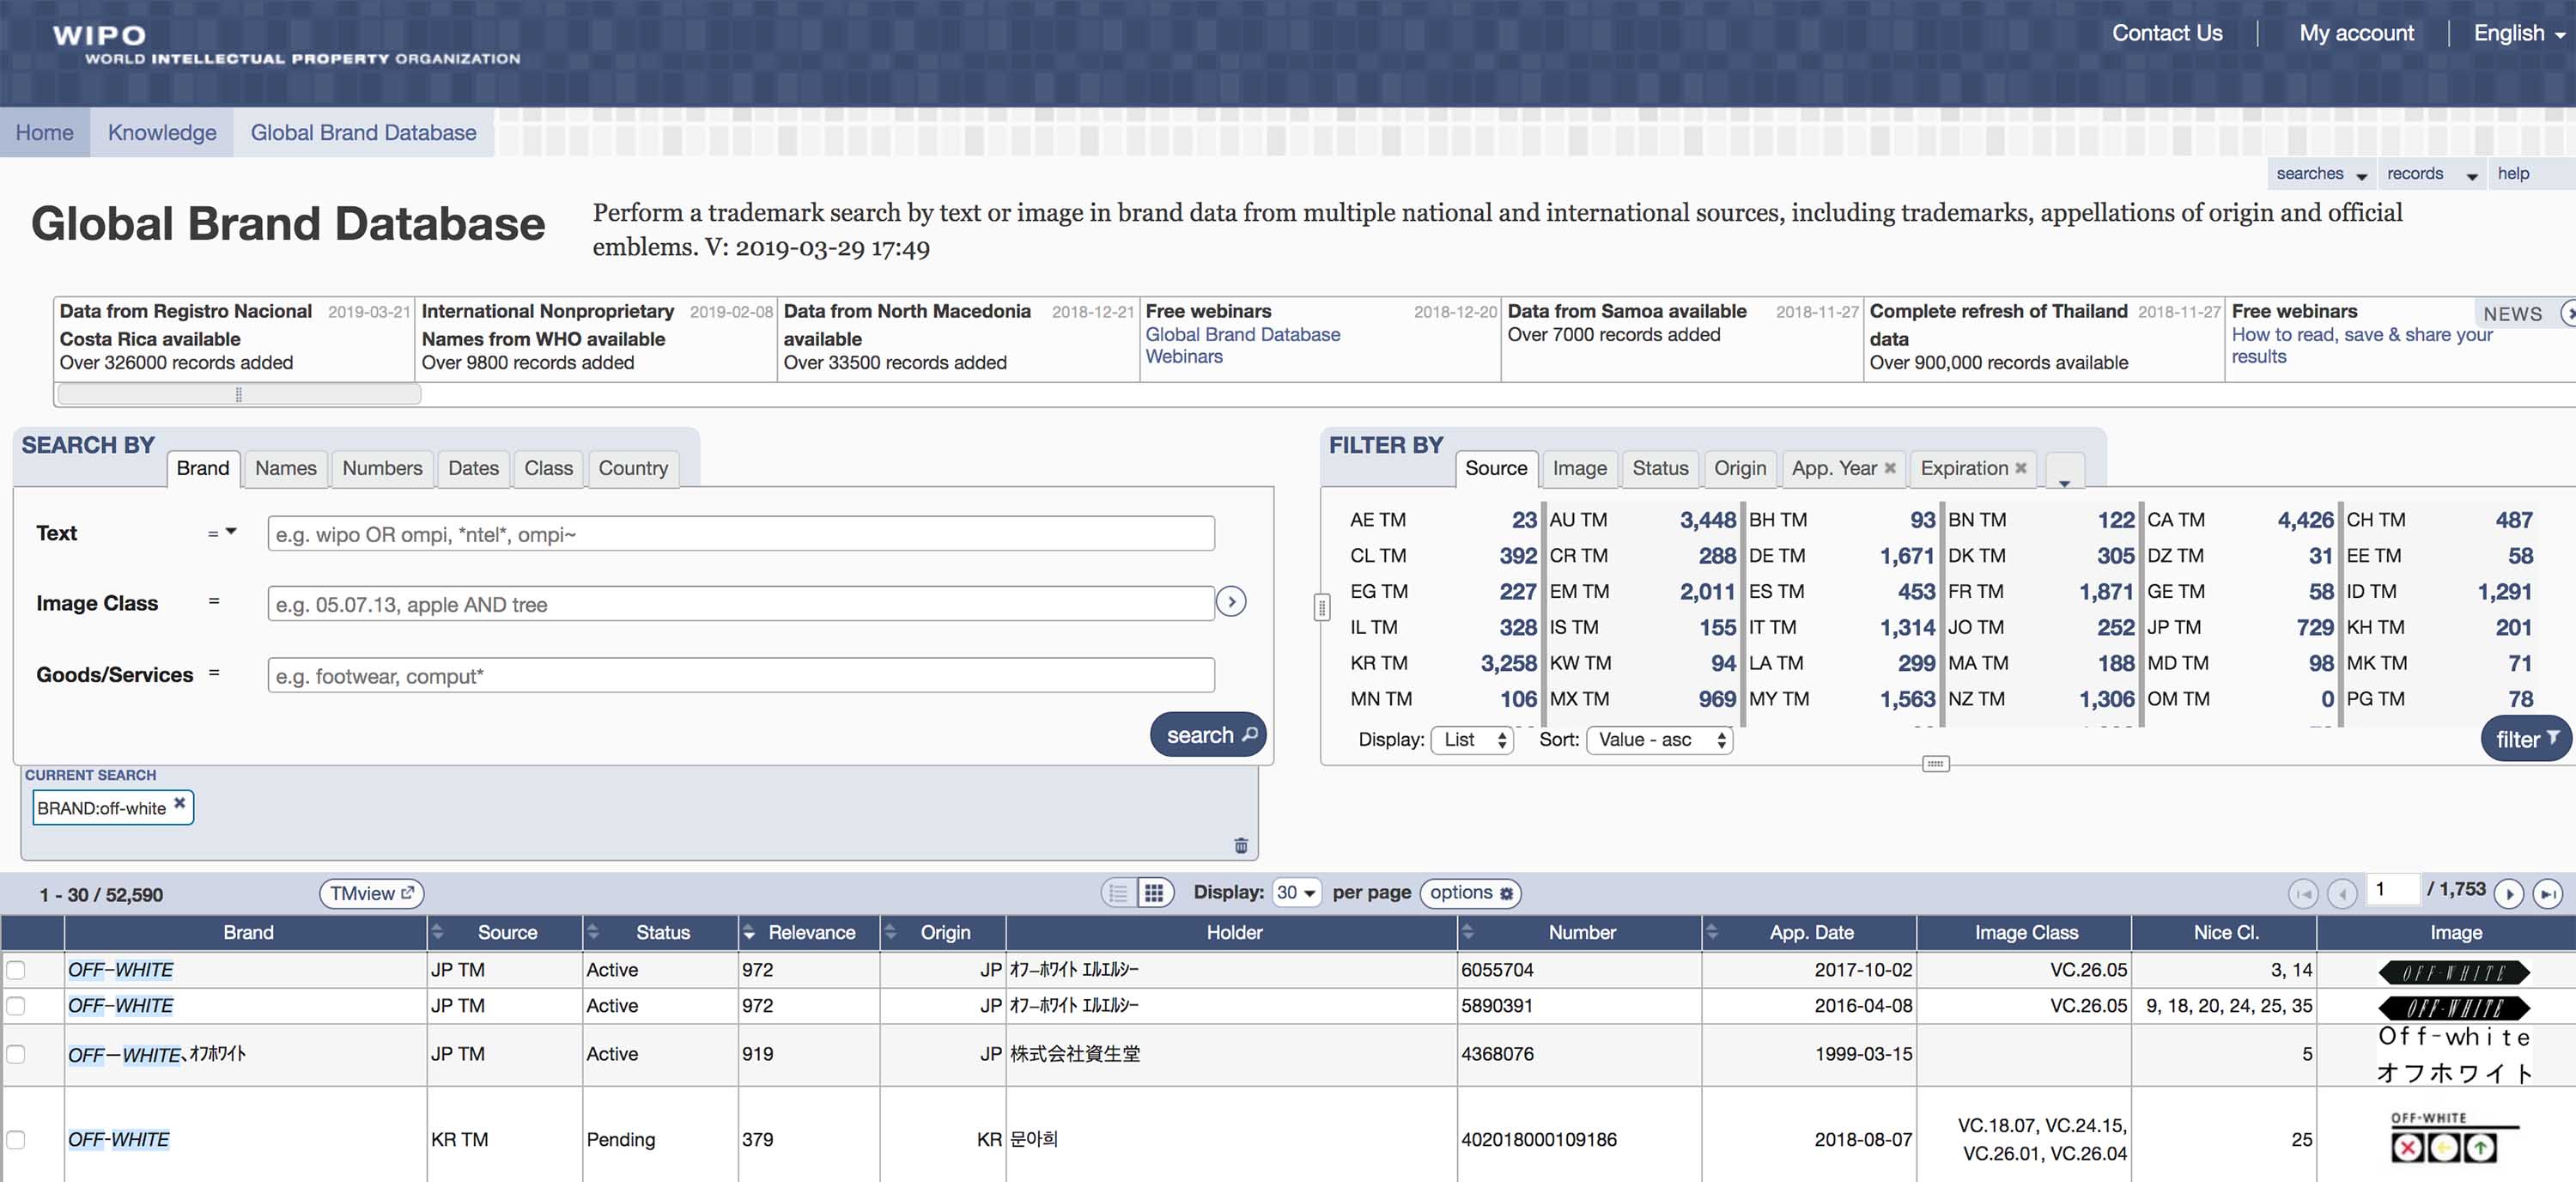2576x1182 pixels.
Task: Sort results by Source column
Action: tap(437, 932)
